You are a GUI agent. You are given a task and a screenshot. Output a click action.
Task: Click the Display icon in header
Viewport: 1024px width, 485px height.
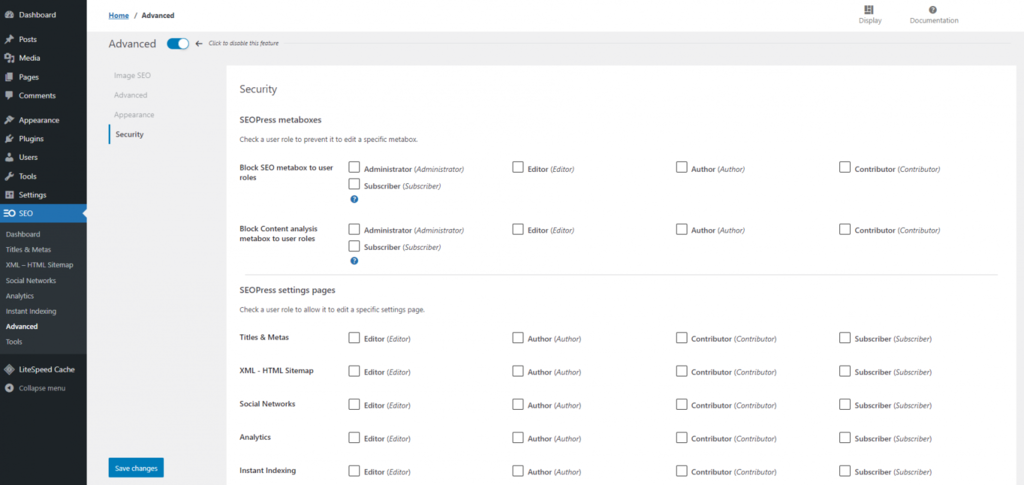[869, 10]
